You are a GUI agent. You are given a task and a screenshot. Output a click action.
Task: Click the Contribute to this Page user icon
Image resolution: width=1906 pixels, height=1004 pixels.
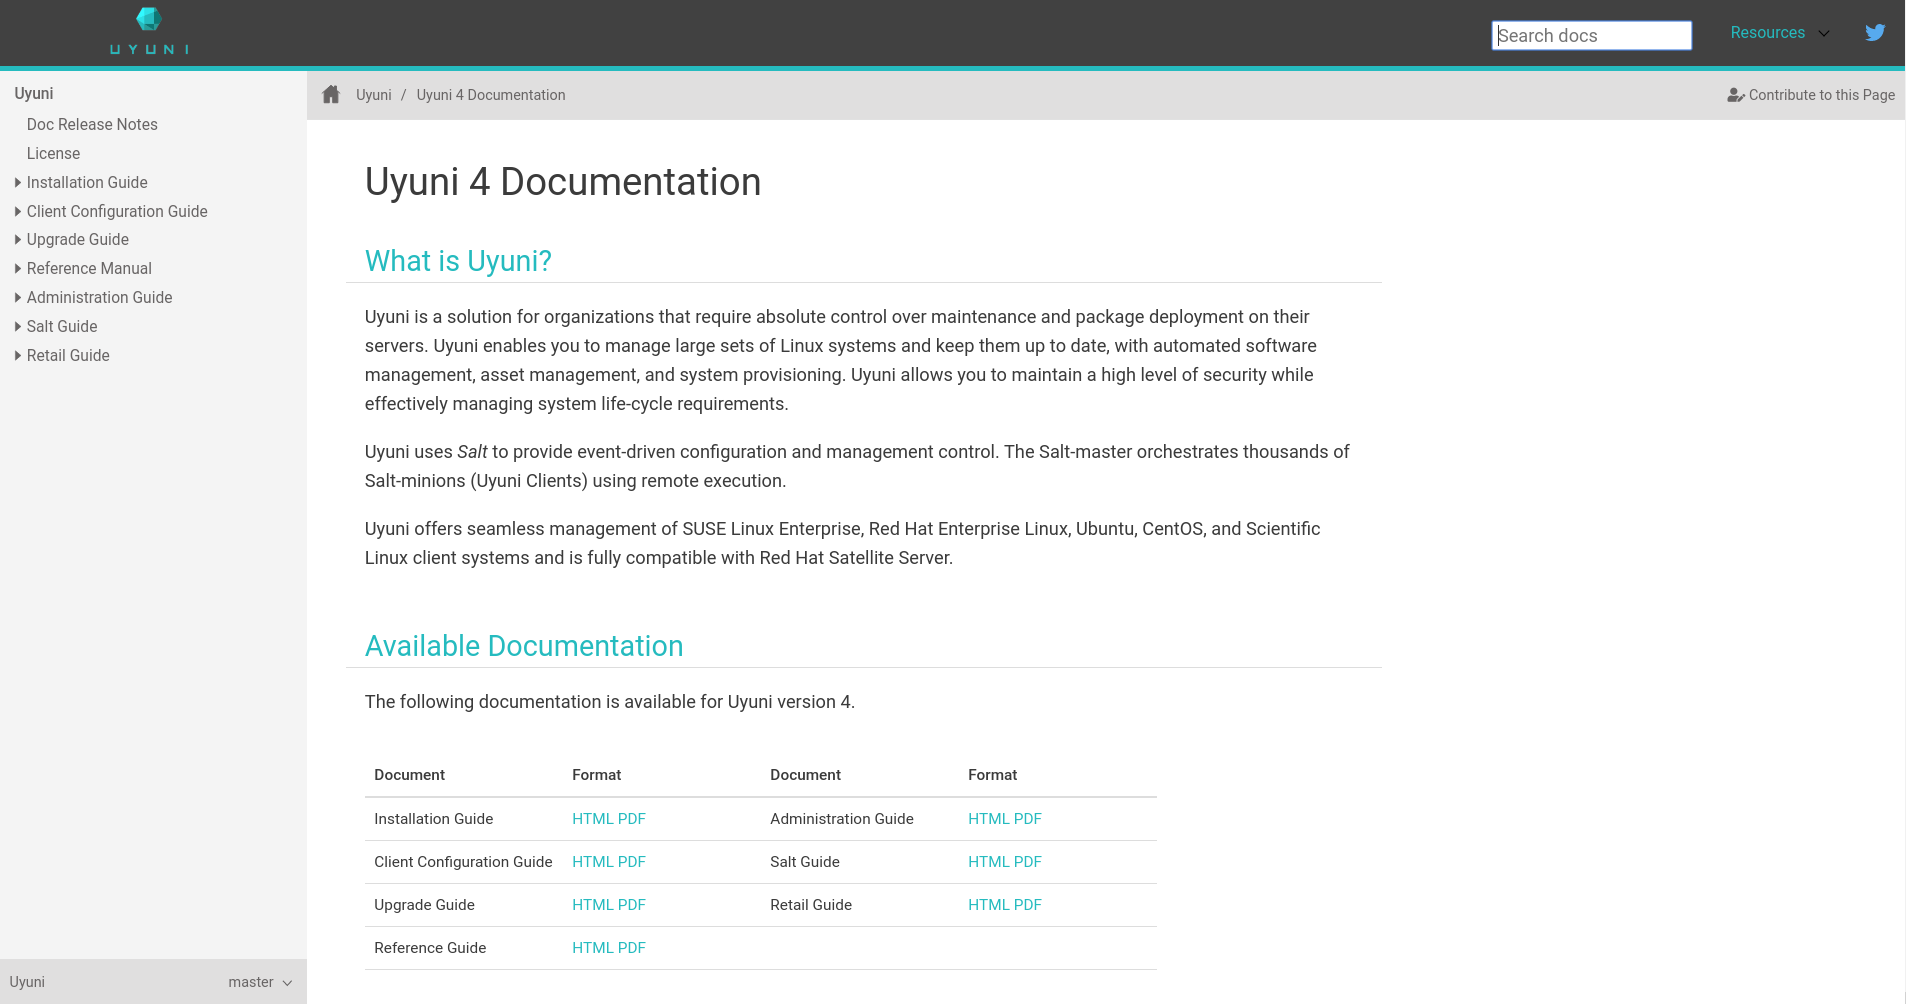(1736, 95)
